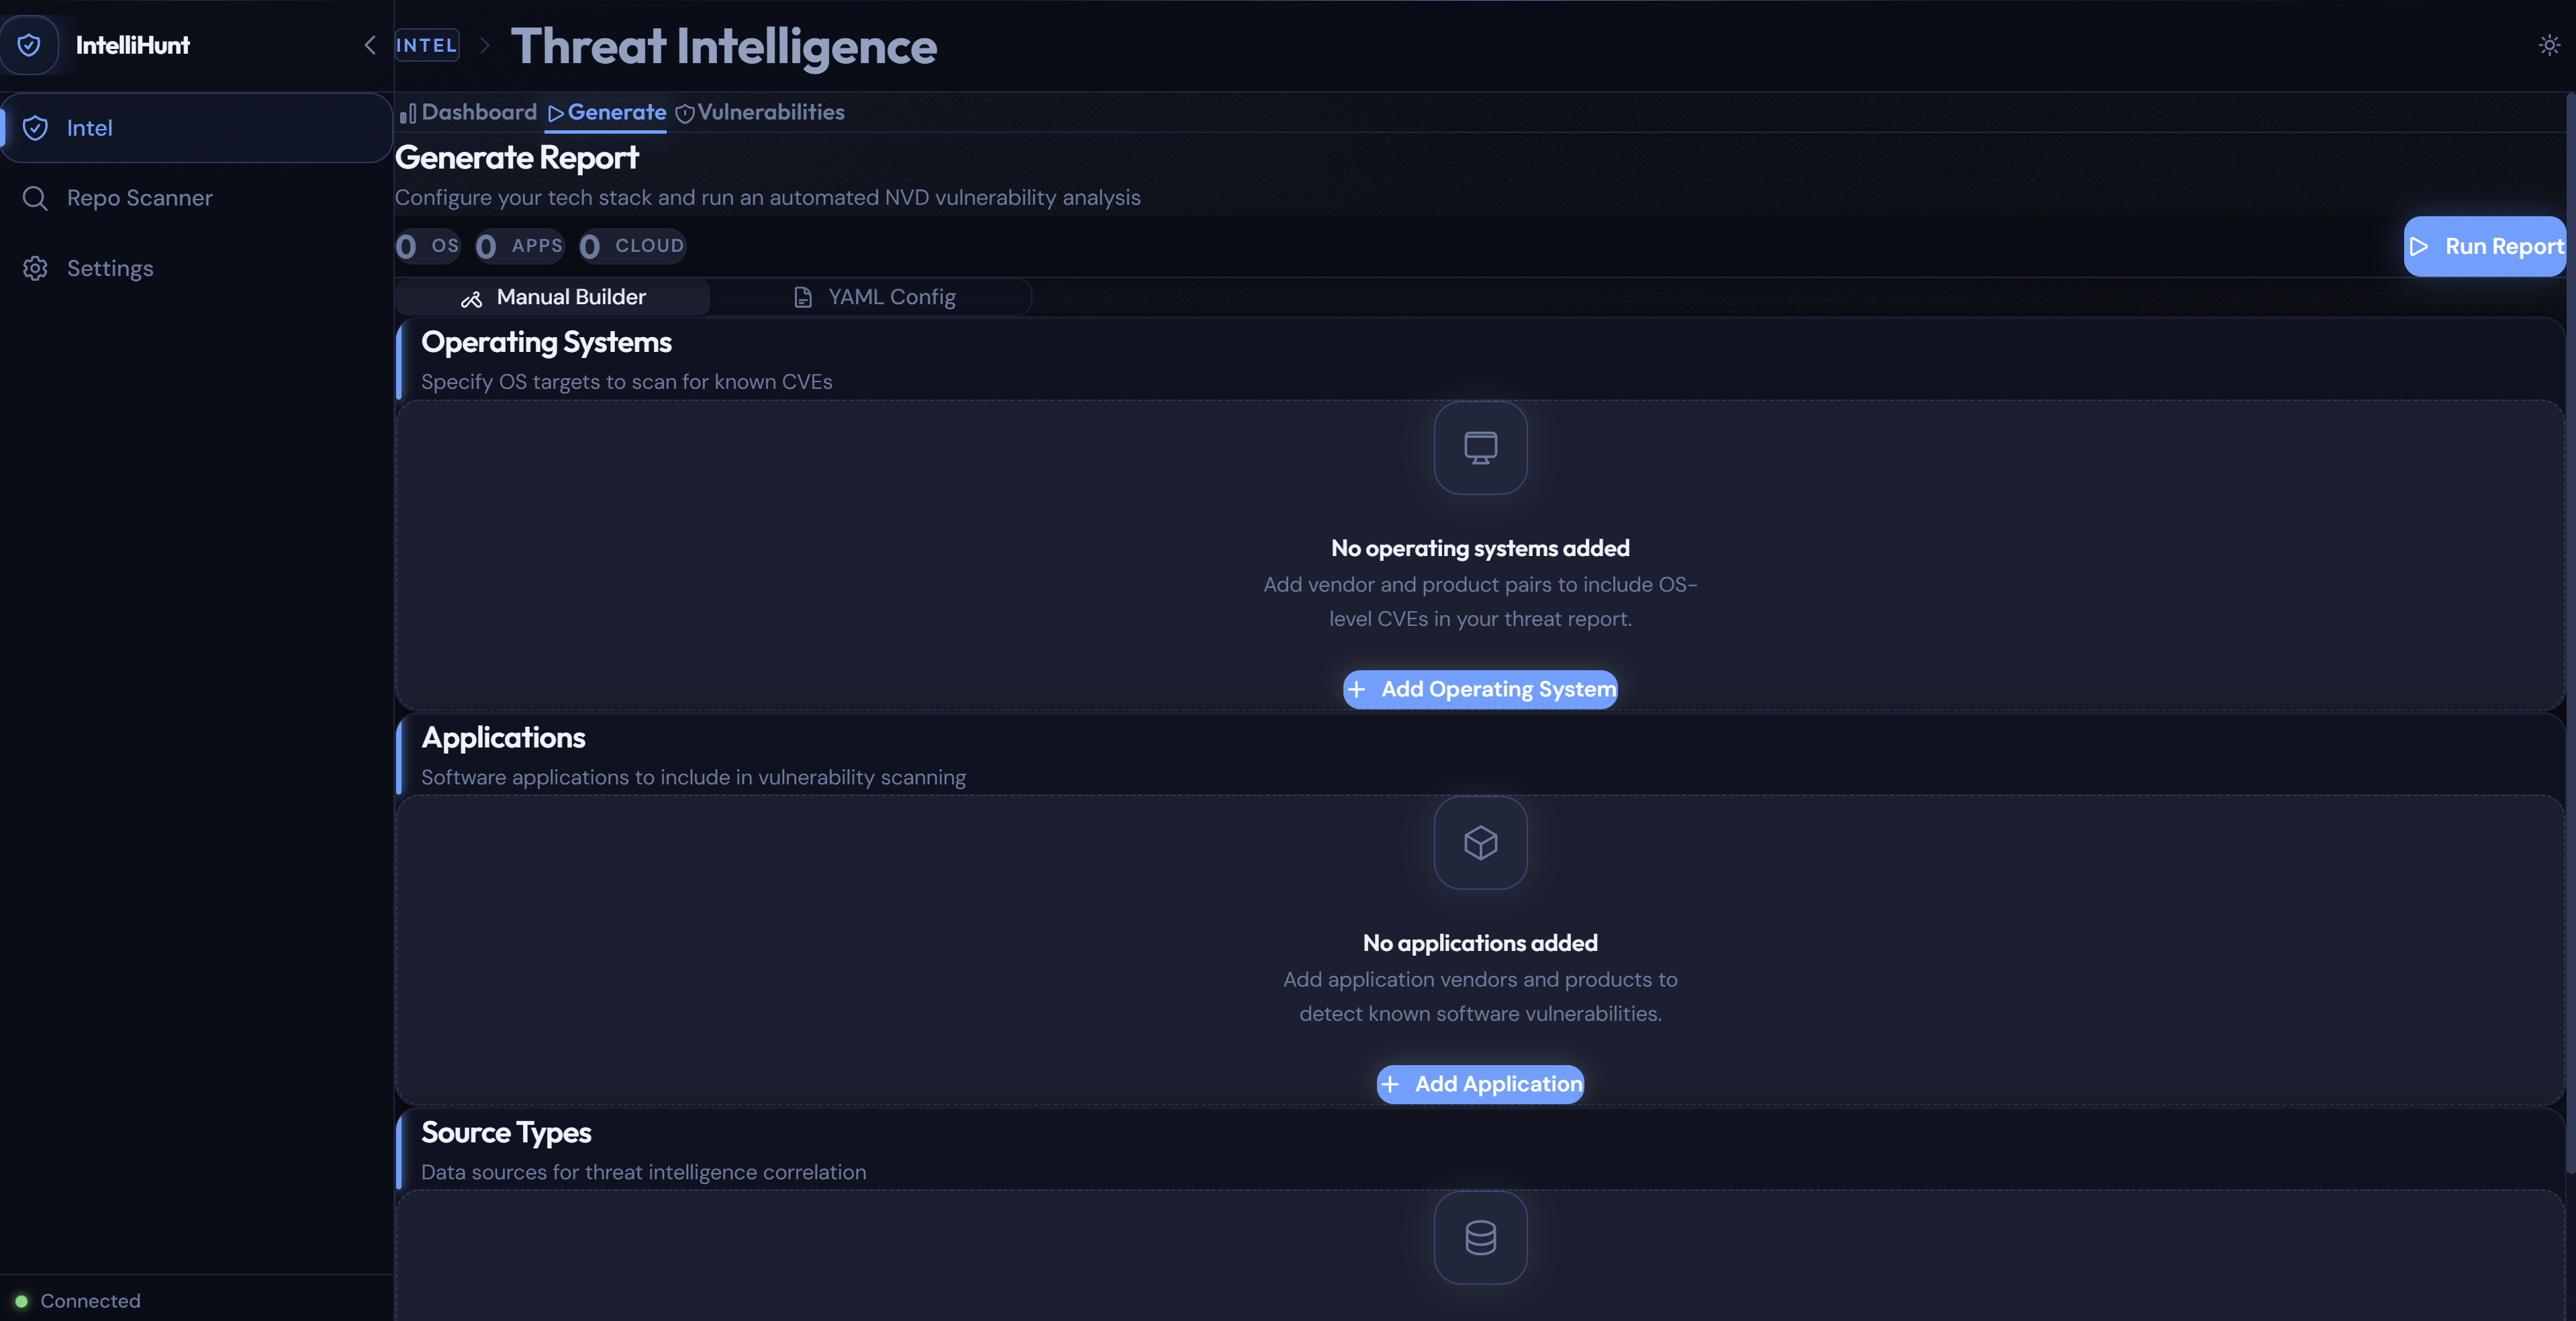Click the cube icon in Applications section
Image resolution: width=2576 pixels, height=1321 pixels.
(x=1480, y=842)
